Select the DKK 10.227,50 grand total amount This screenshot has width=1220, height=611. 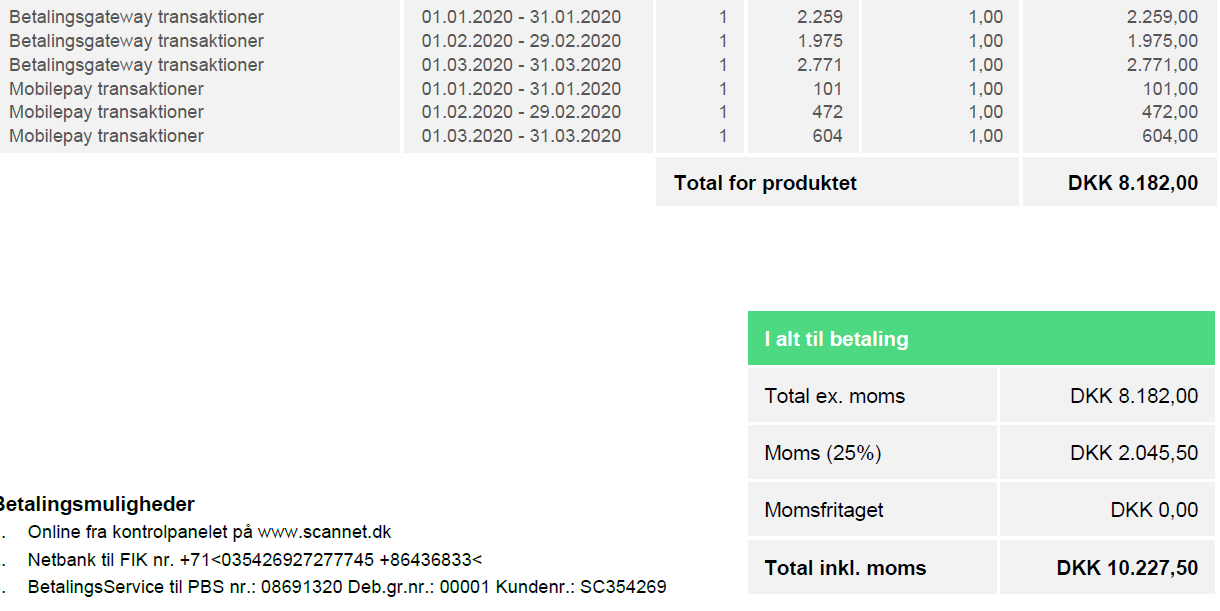pos(1127,568)
